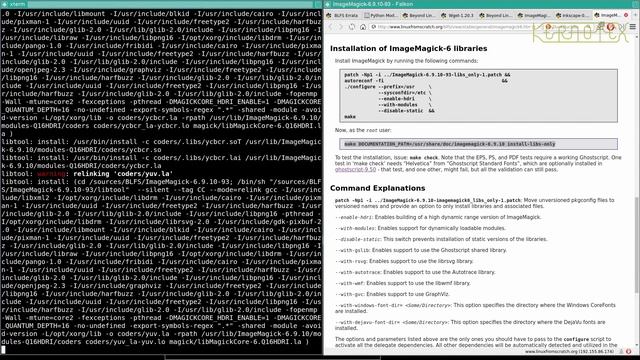Click the --with-wmf explanation entry
This screenshot has height=360, width=640.
[x=402, y=283]
